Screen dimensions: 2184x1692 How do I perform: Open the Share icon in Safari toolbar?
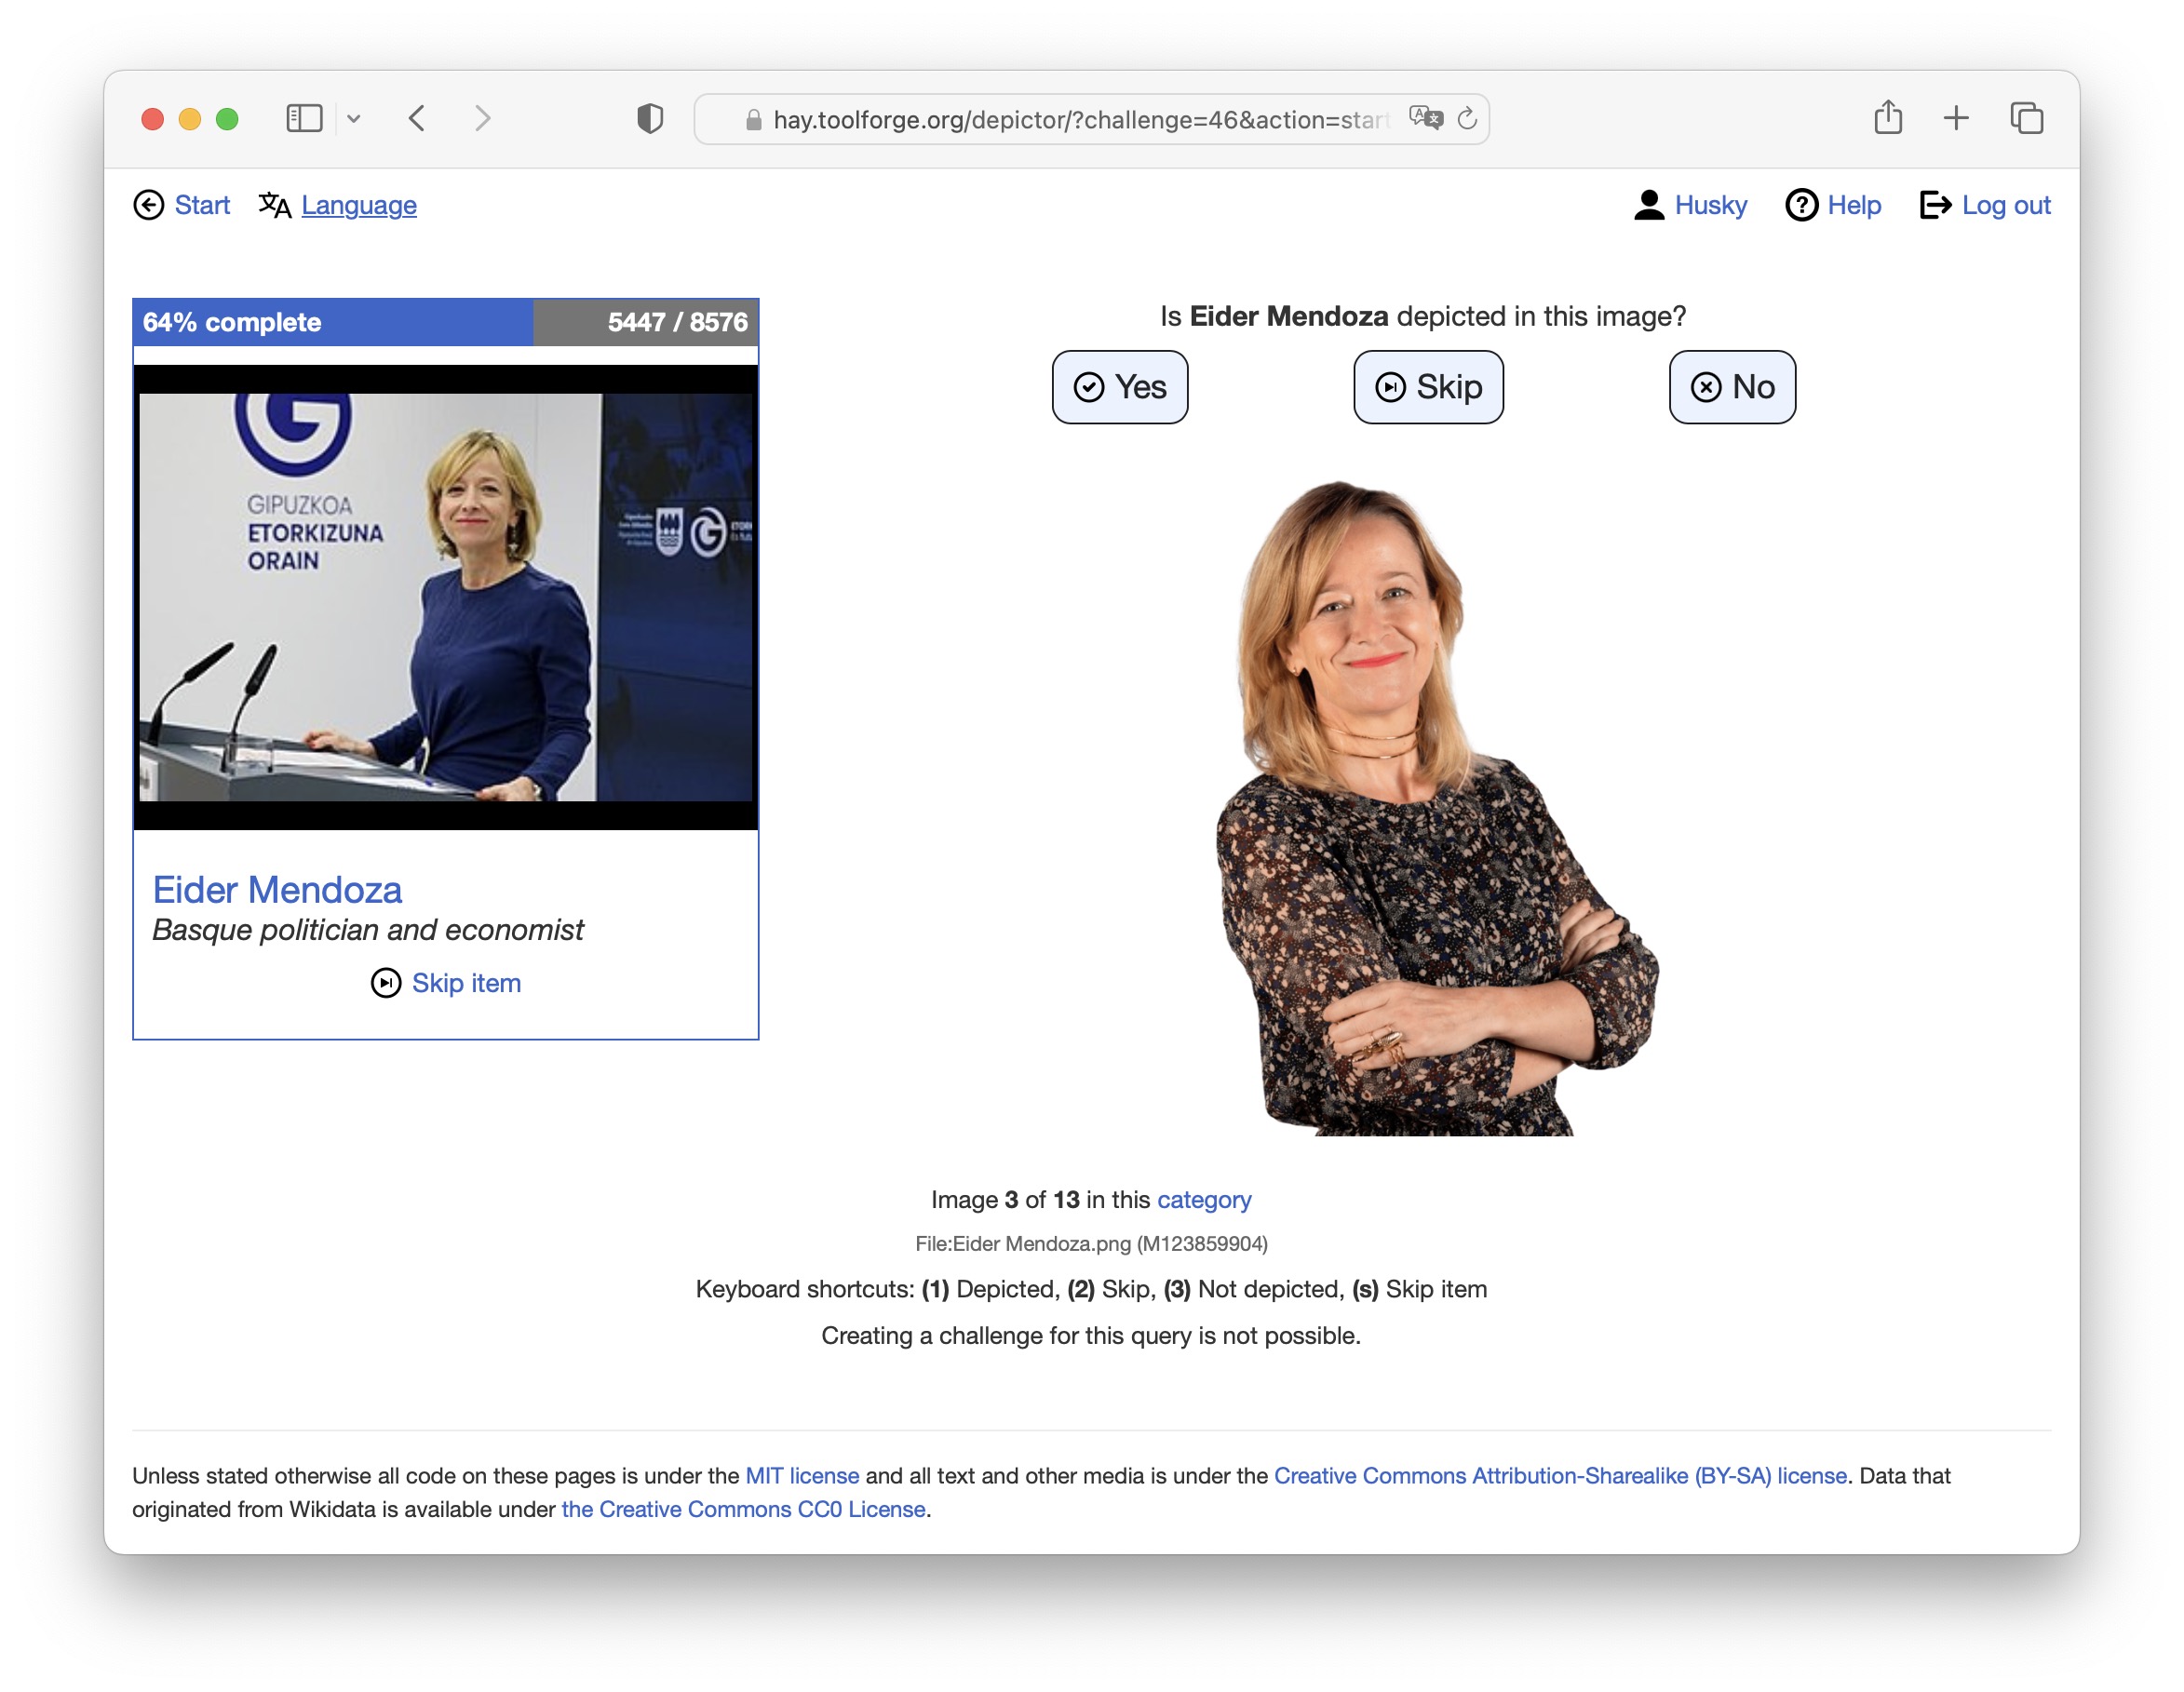coord(1888,117)
